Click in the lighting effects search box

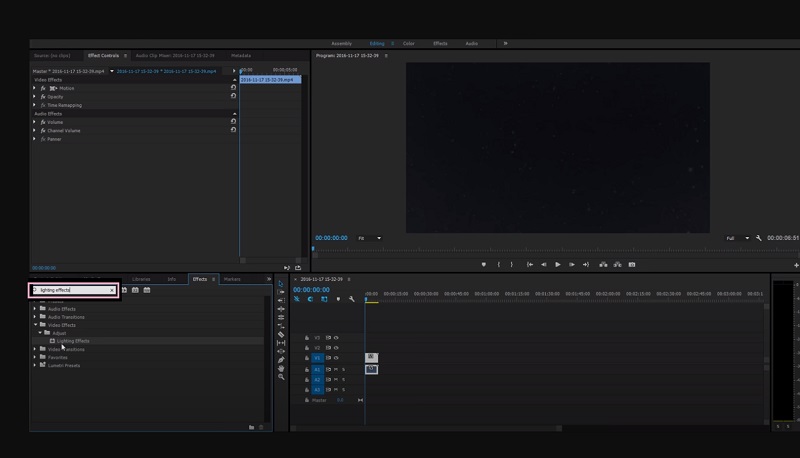[73, 290]
